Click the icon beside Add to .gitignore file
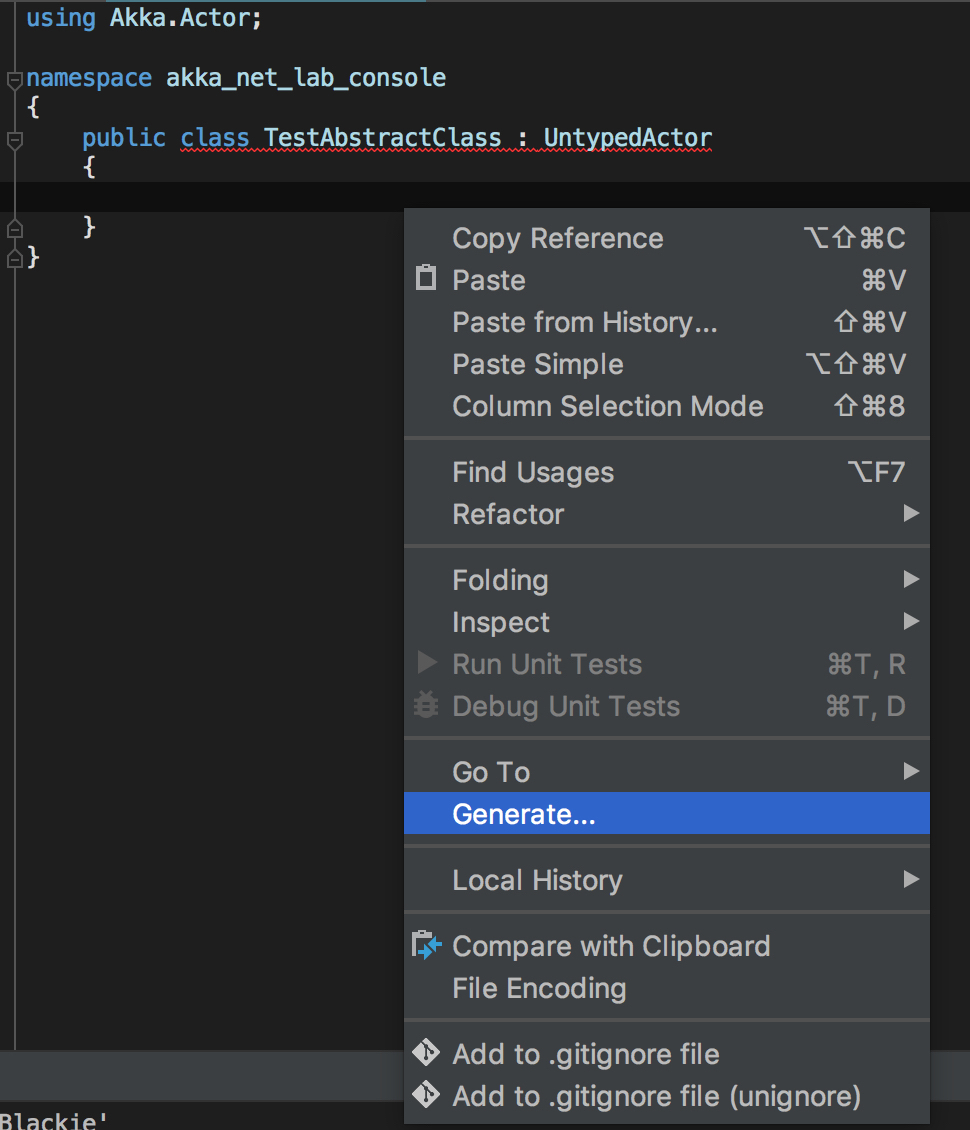Screen dimensions: 970x1130 pyautogui.click(x=426, y=1053)
